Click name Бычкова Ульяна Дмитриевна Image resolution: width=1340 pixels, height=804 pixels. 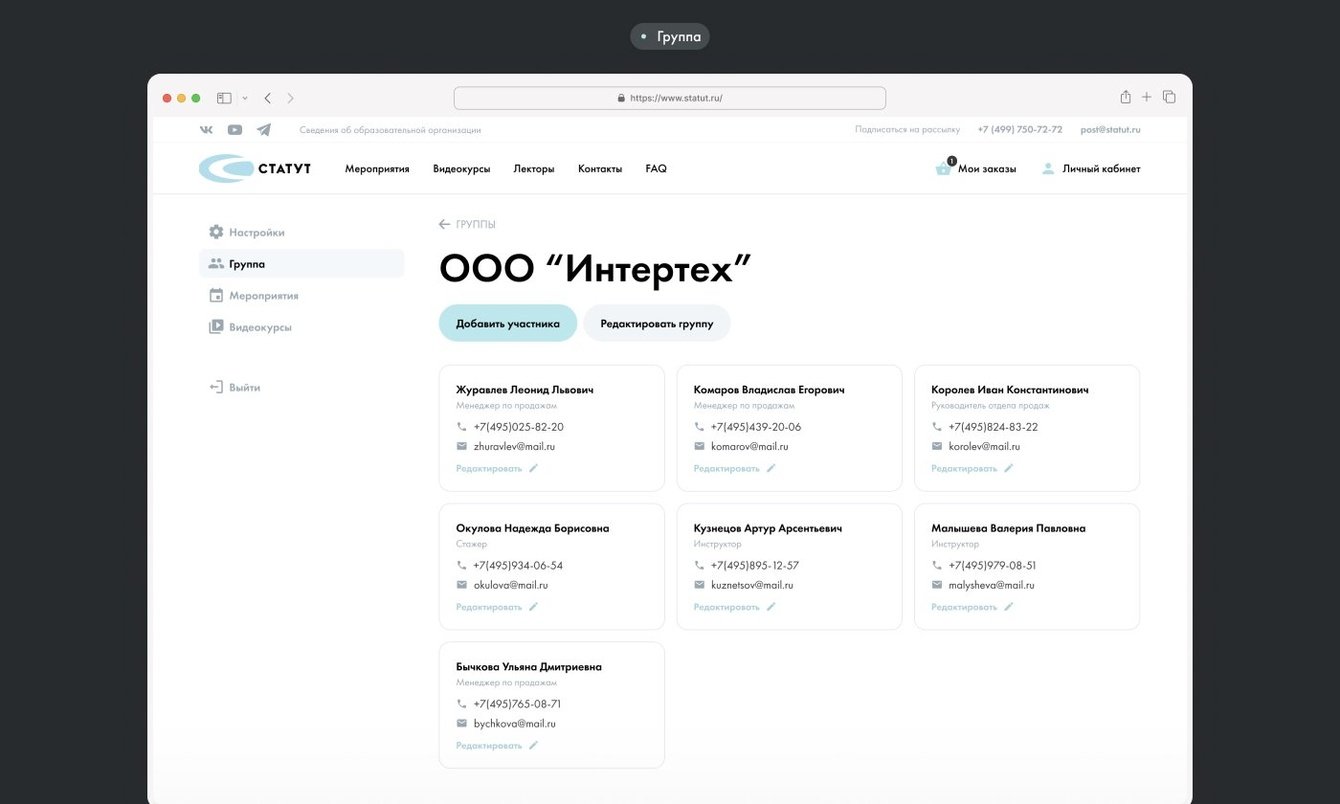pos(529,667)
